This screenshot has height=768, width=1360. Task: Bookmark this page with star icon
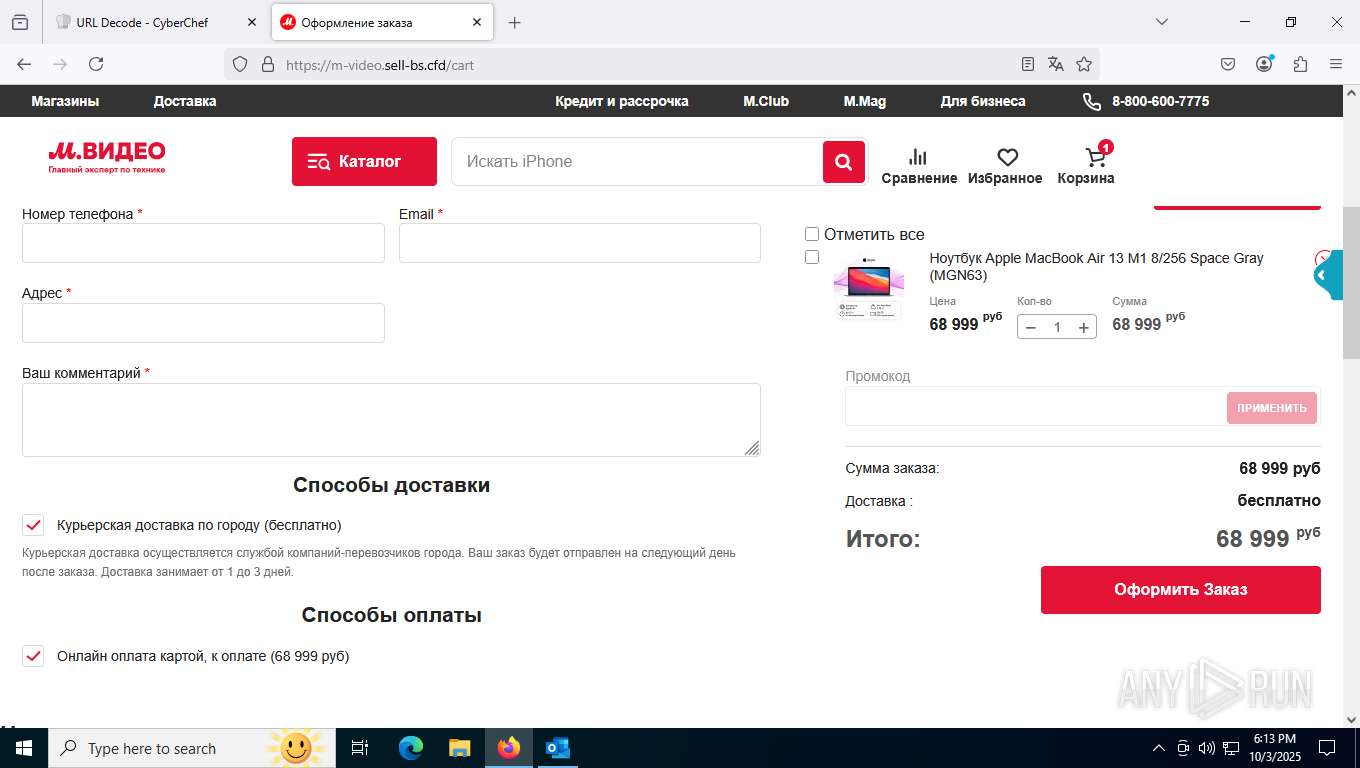click(1083, 64)
